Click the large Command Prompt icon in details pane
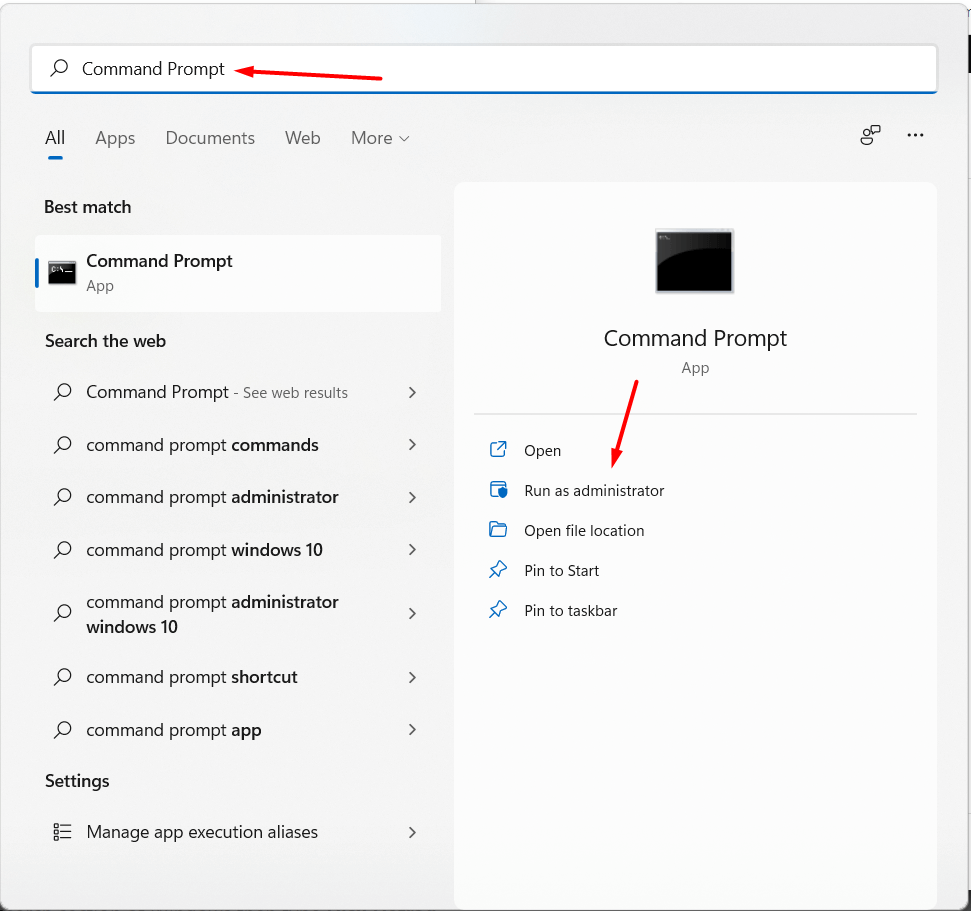Image resolution: width=971 pixels, height=911 pixels. [x=694, y=261]
